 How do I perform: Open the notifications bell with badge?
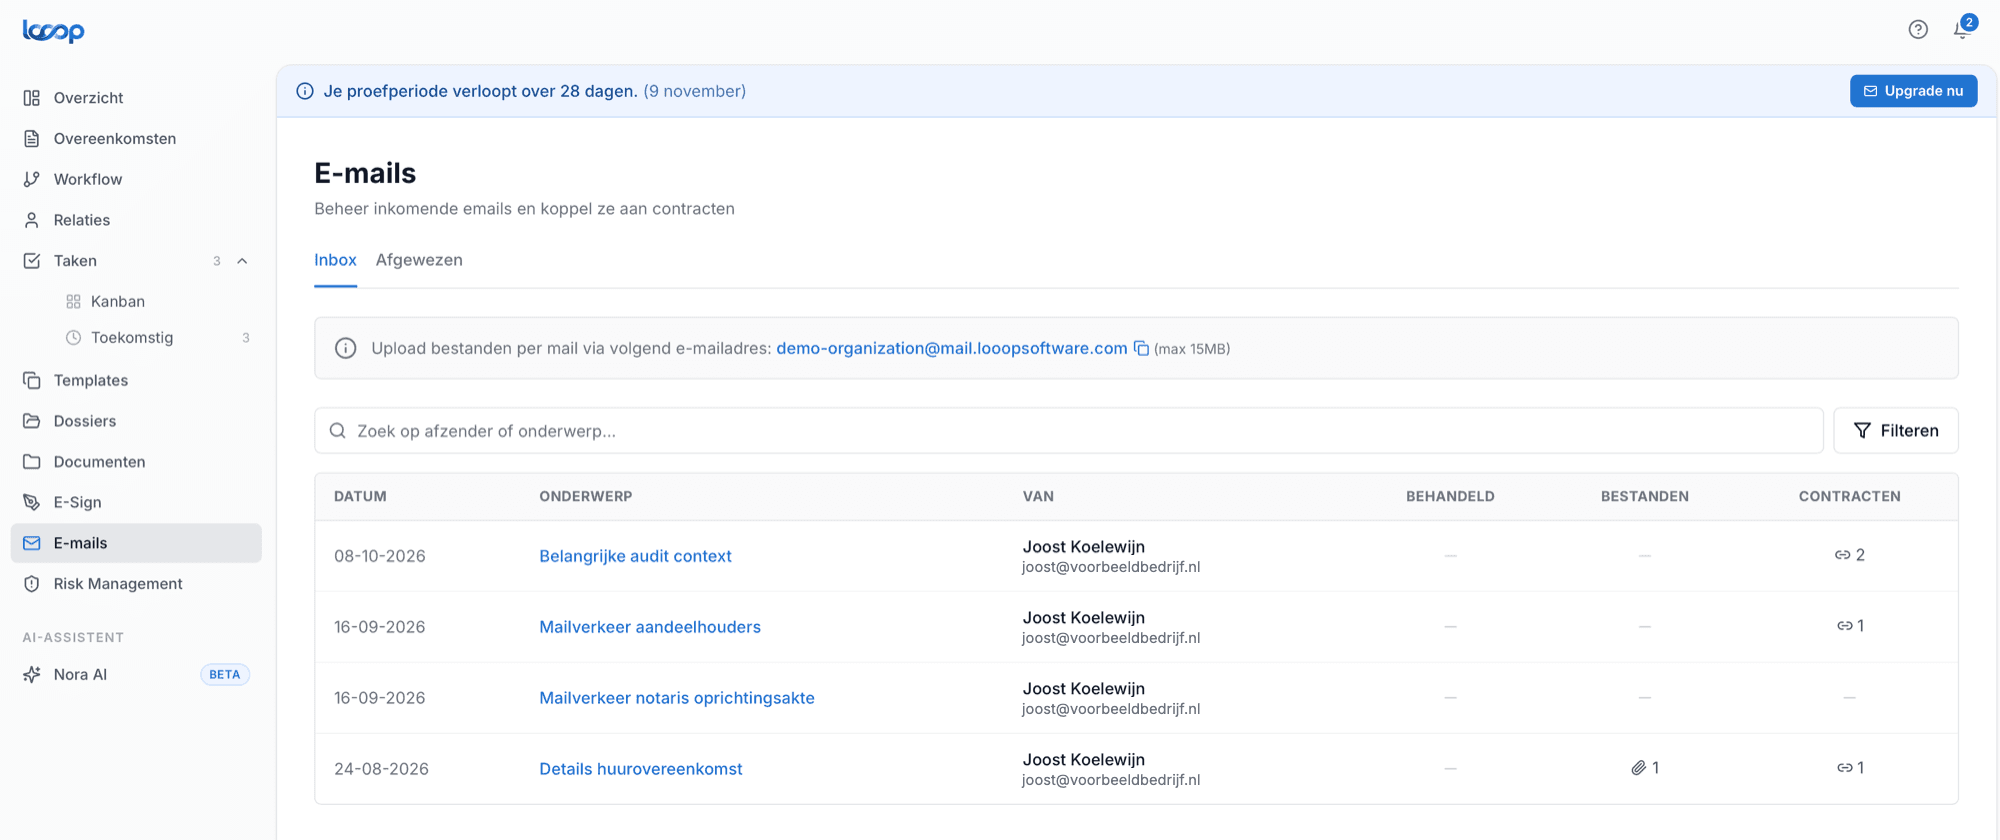[x=1963, y=28]
